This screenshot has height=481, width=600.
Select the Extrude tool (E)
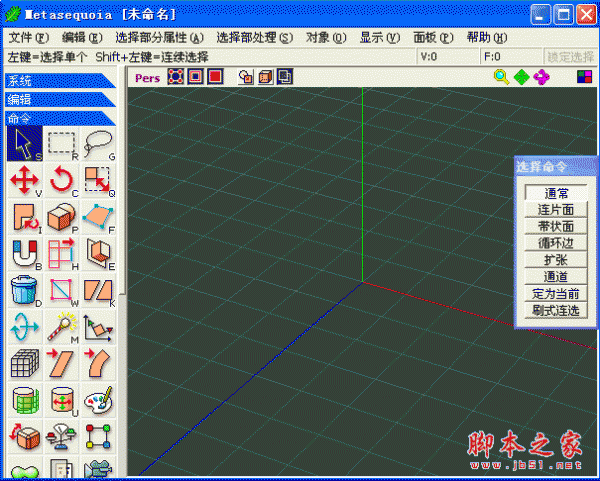pos(98,253)
